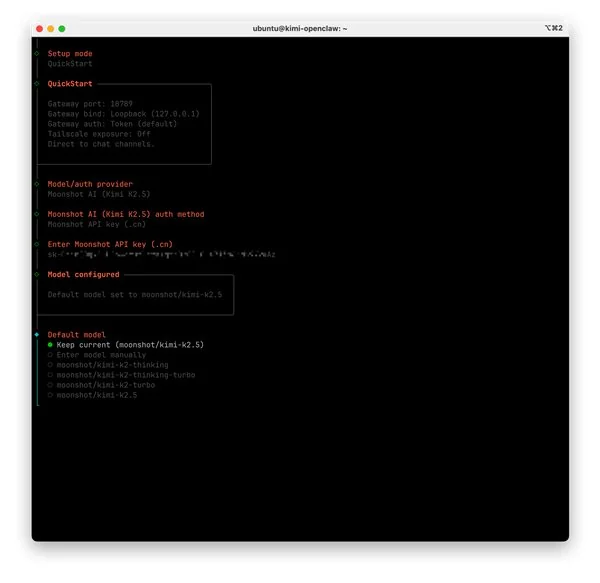Choose moonshot/kimi-k2-thinking model option

click(x=108, y=365)
